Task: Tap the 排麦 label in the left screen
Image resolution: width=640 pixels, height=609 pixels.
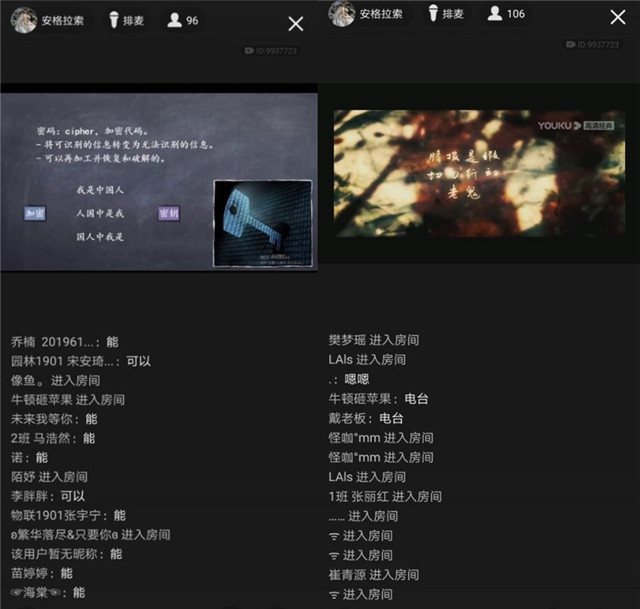Action: pos(133,20)
